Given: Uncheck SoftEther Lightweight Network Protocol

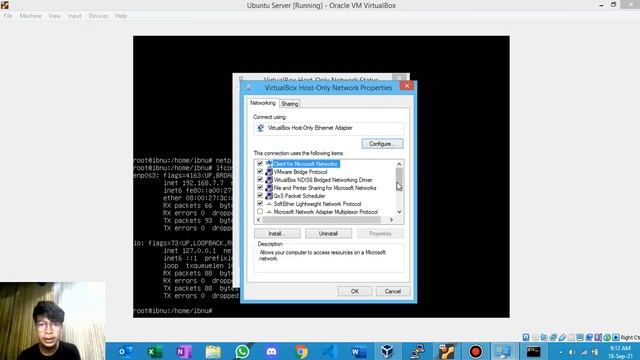Looking at the screenshot, I should coord(260,203).
